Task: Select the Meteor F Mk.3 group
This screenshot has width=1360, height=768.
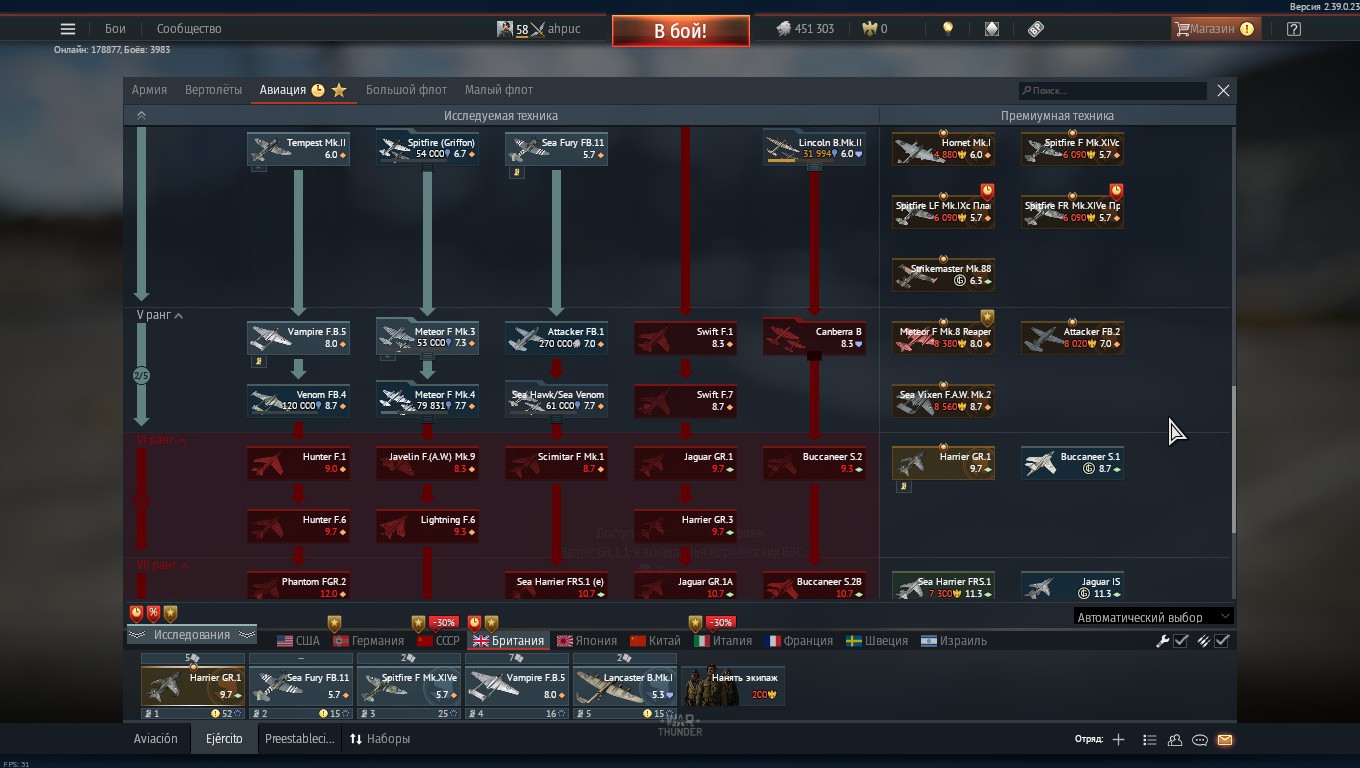Action: click(x=427, y=337)
